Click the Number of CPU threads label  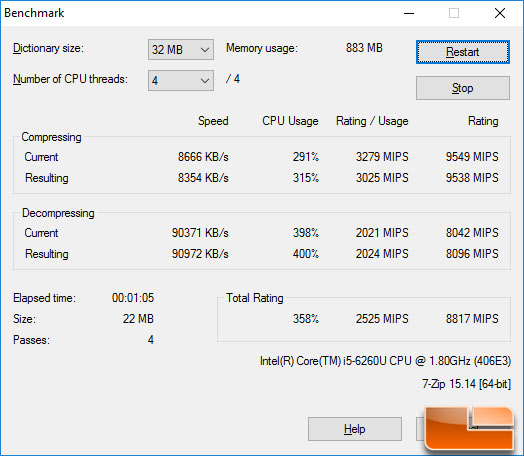point(70,79)
